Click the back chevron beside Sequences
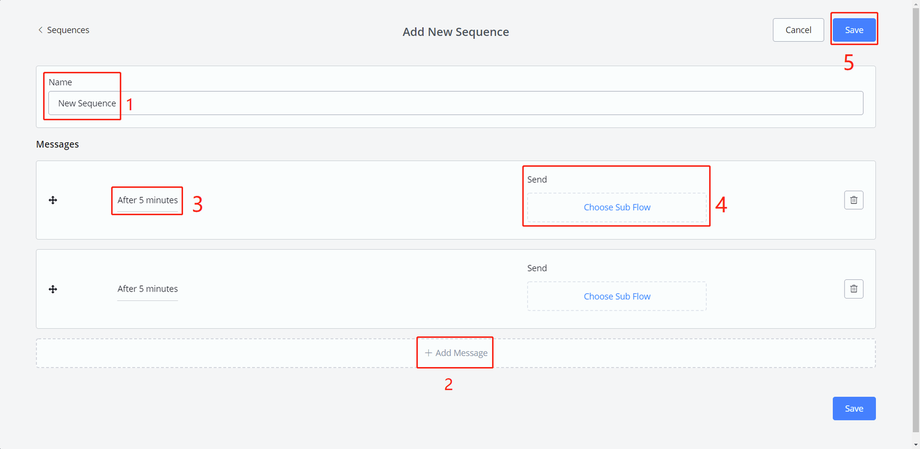The height and width of the screenshot is (449, 920). (40, 30)
